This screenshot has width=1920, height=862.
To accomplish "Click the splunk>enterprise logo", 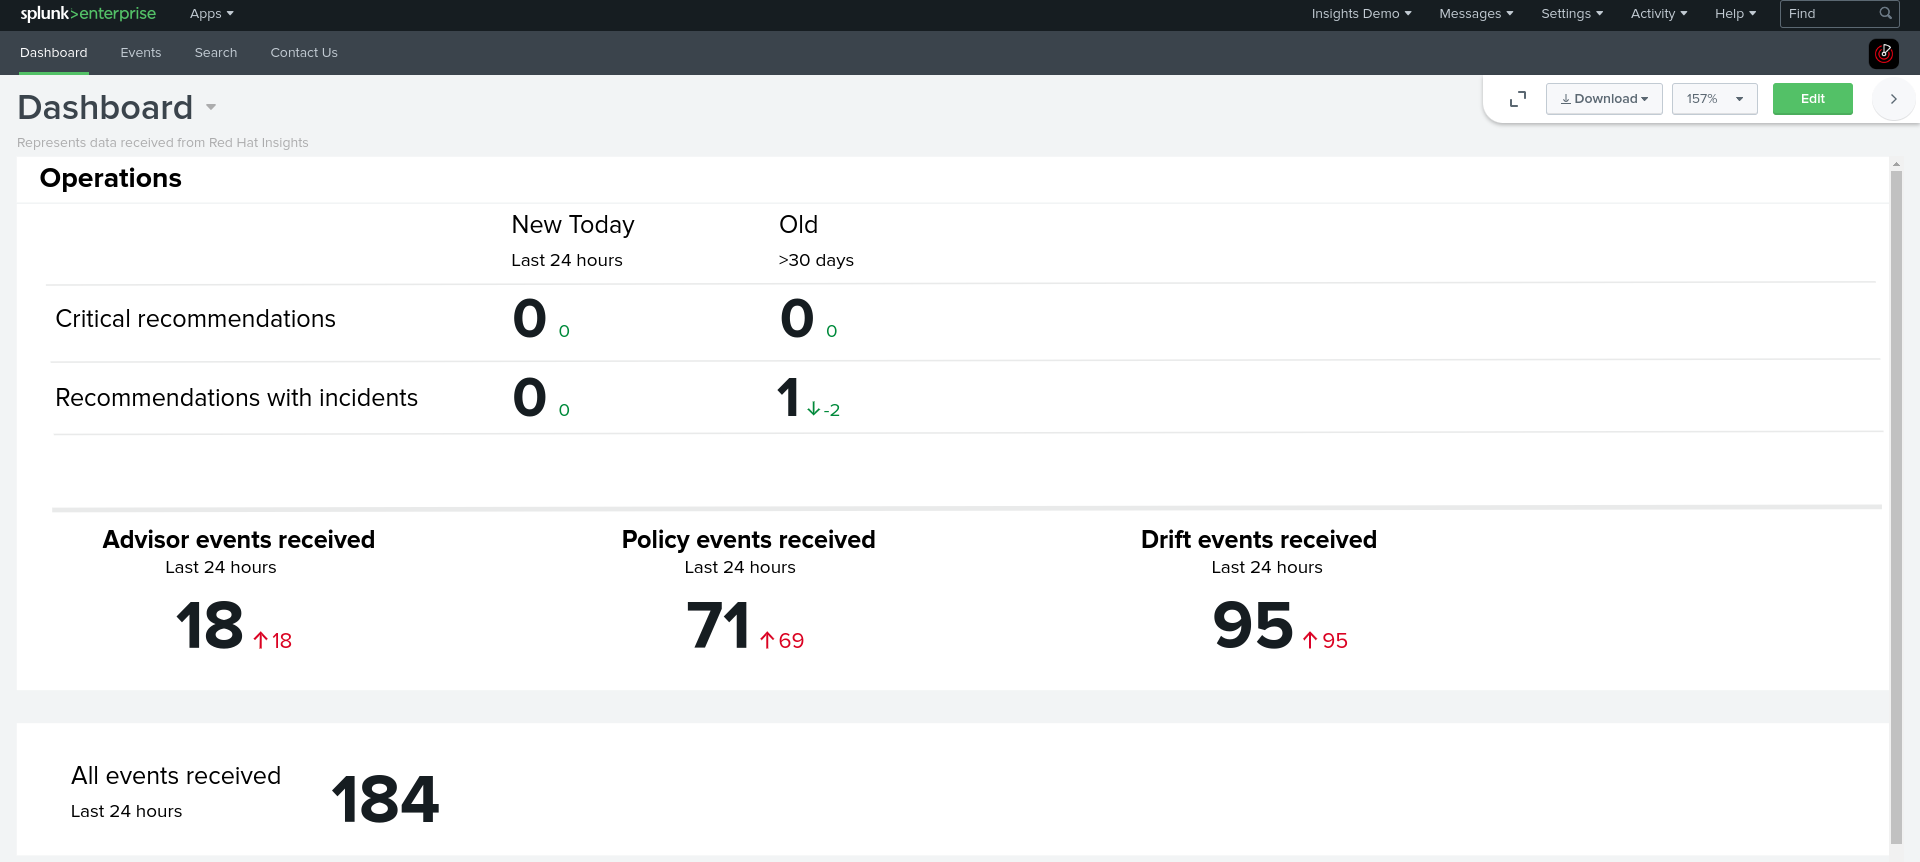I will click(x=88, y=14).
